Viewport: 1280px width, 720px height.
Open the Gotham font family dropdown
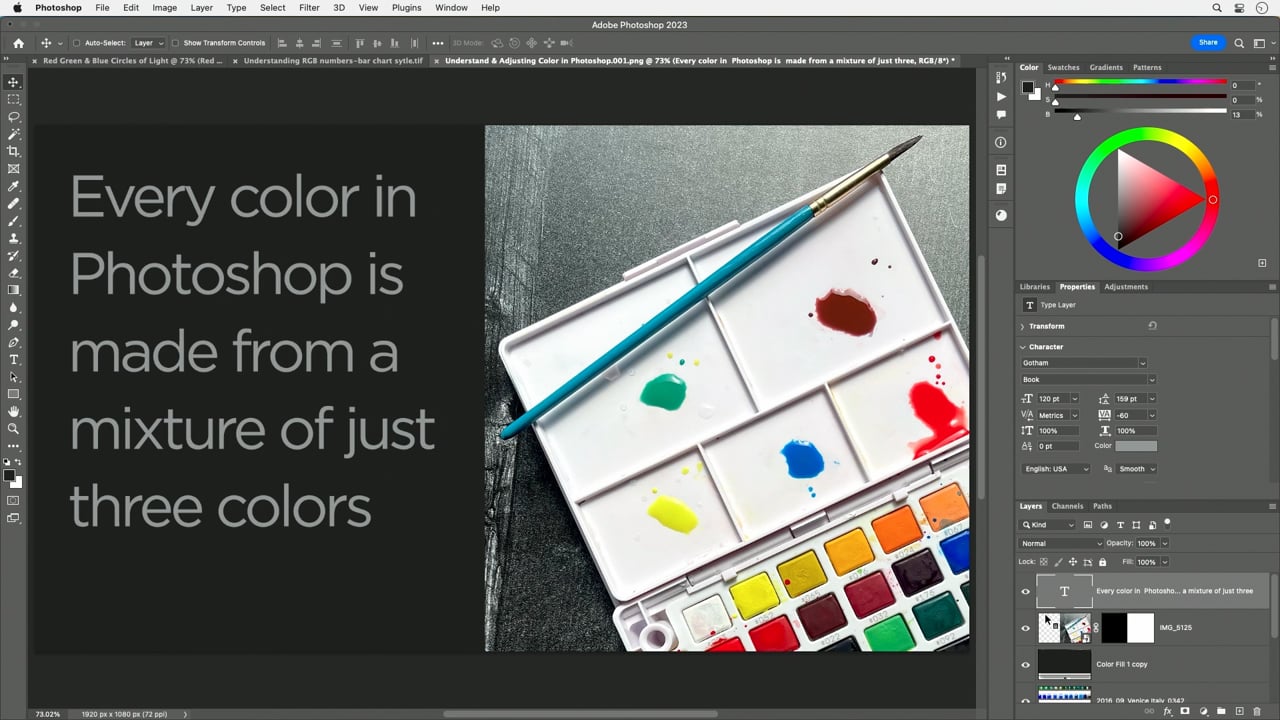pyautogui.click(x=1084, y=363)
